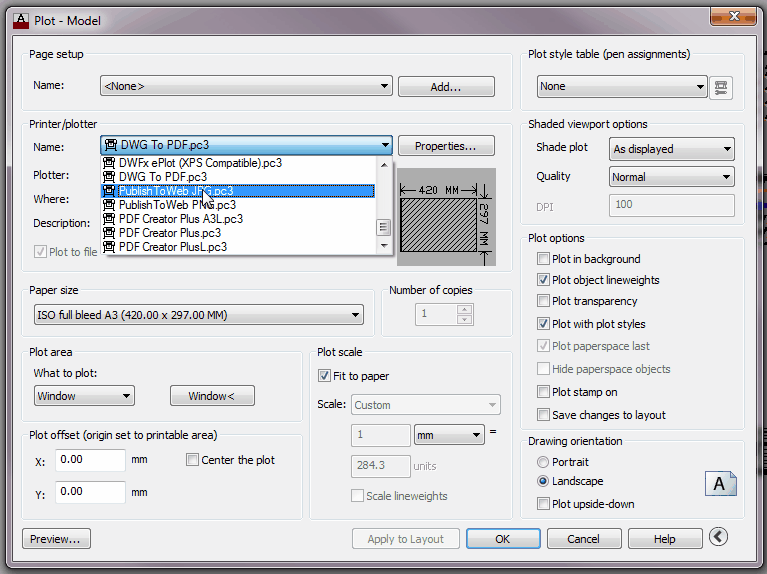Image resolution: width=767 pixels, height=574 pixels.
Task: Click the plot style table editor icon
Action: [x=721, y=87]
